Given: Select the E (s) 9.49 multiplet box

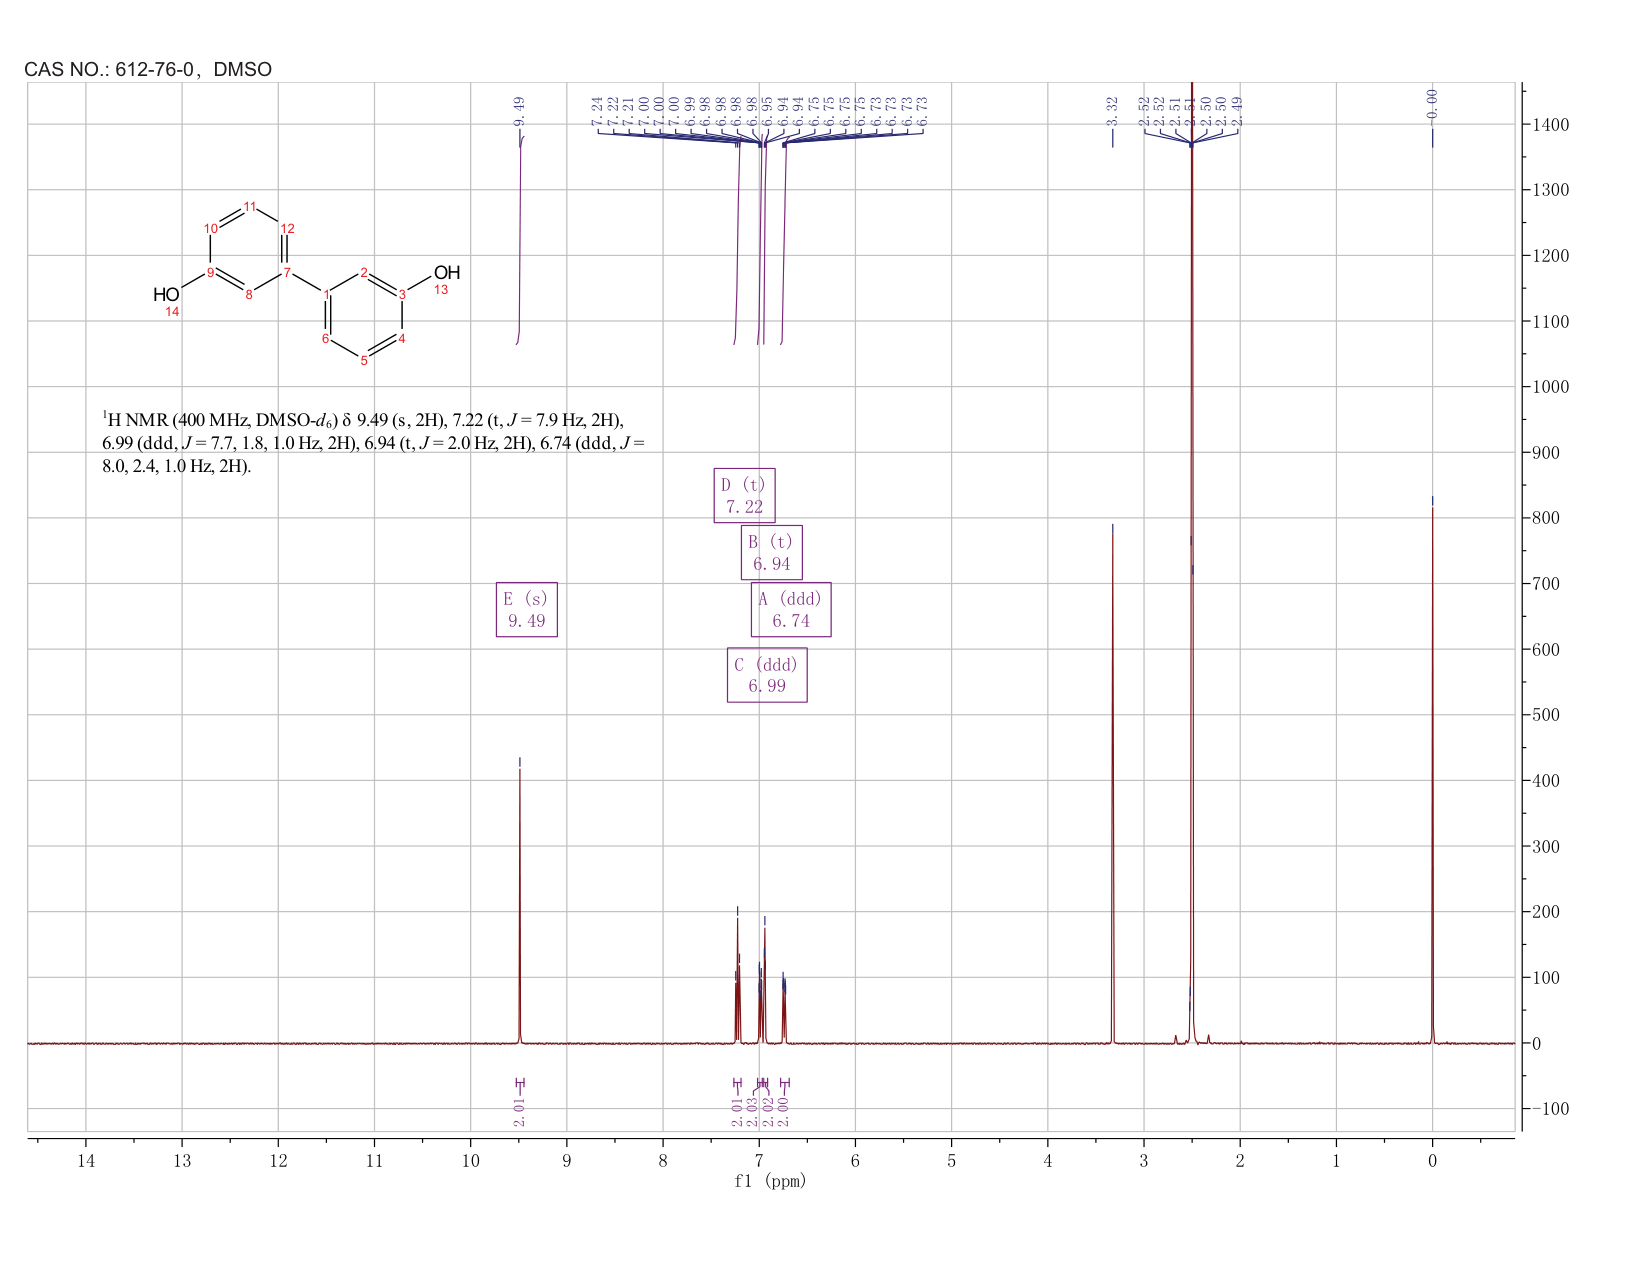Looking at the screenshot, I should [x=527, y=610].
